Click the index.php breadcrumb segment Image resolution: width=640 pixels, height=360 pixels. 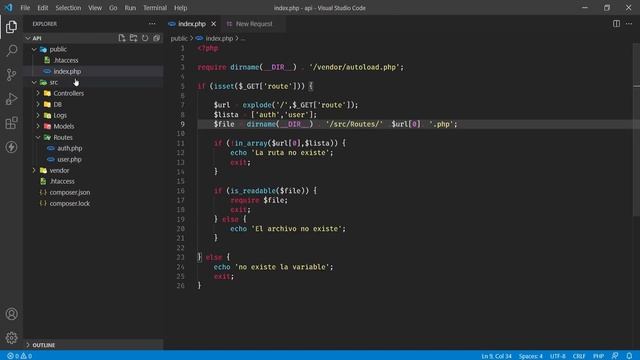219,38
